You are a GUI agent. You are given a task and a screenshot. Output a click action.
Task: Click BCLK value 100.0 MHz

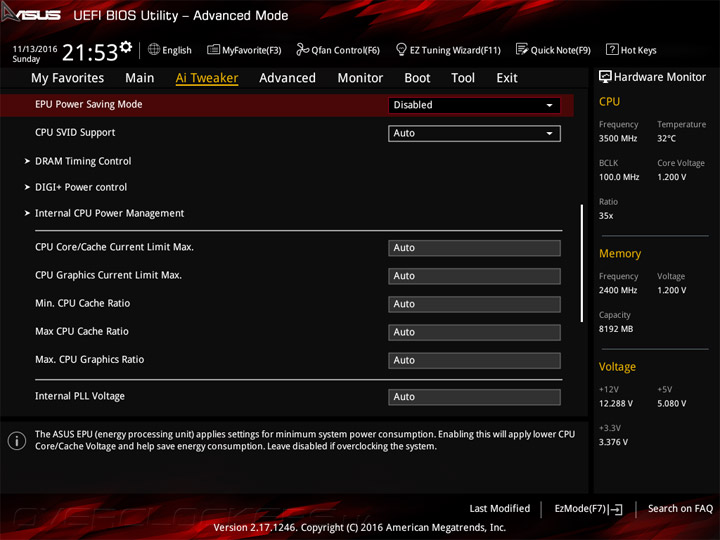pyautogui.click(x=619, y=177)
